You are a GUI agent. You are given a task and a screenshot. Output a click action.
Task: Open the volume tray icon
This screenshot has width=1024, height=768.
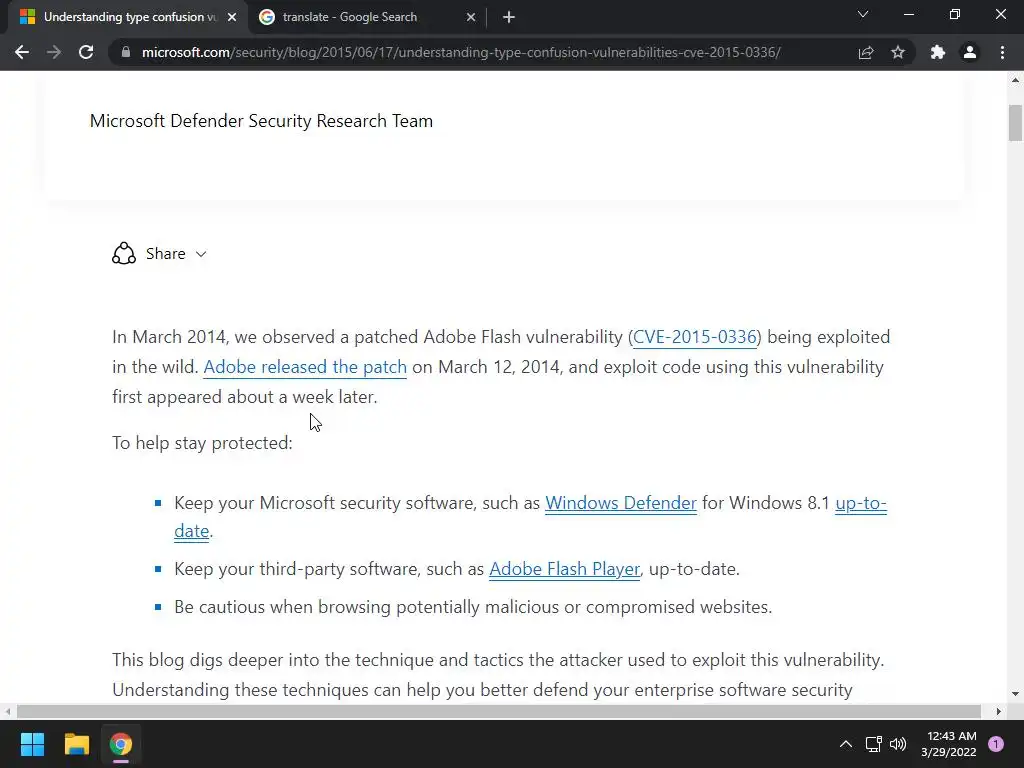click(x=898, y=744)
